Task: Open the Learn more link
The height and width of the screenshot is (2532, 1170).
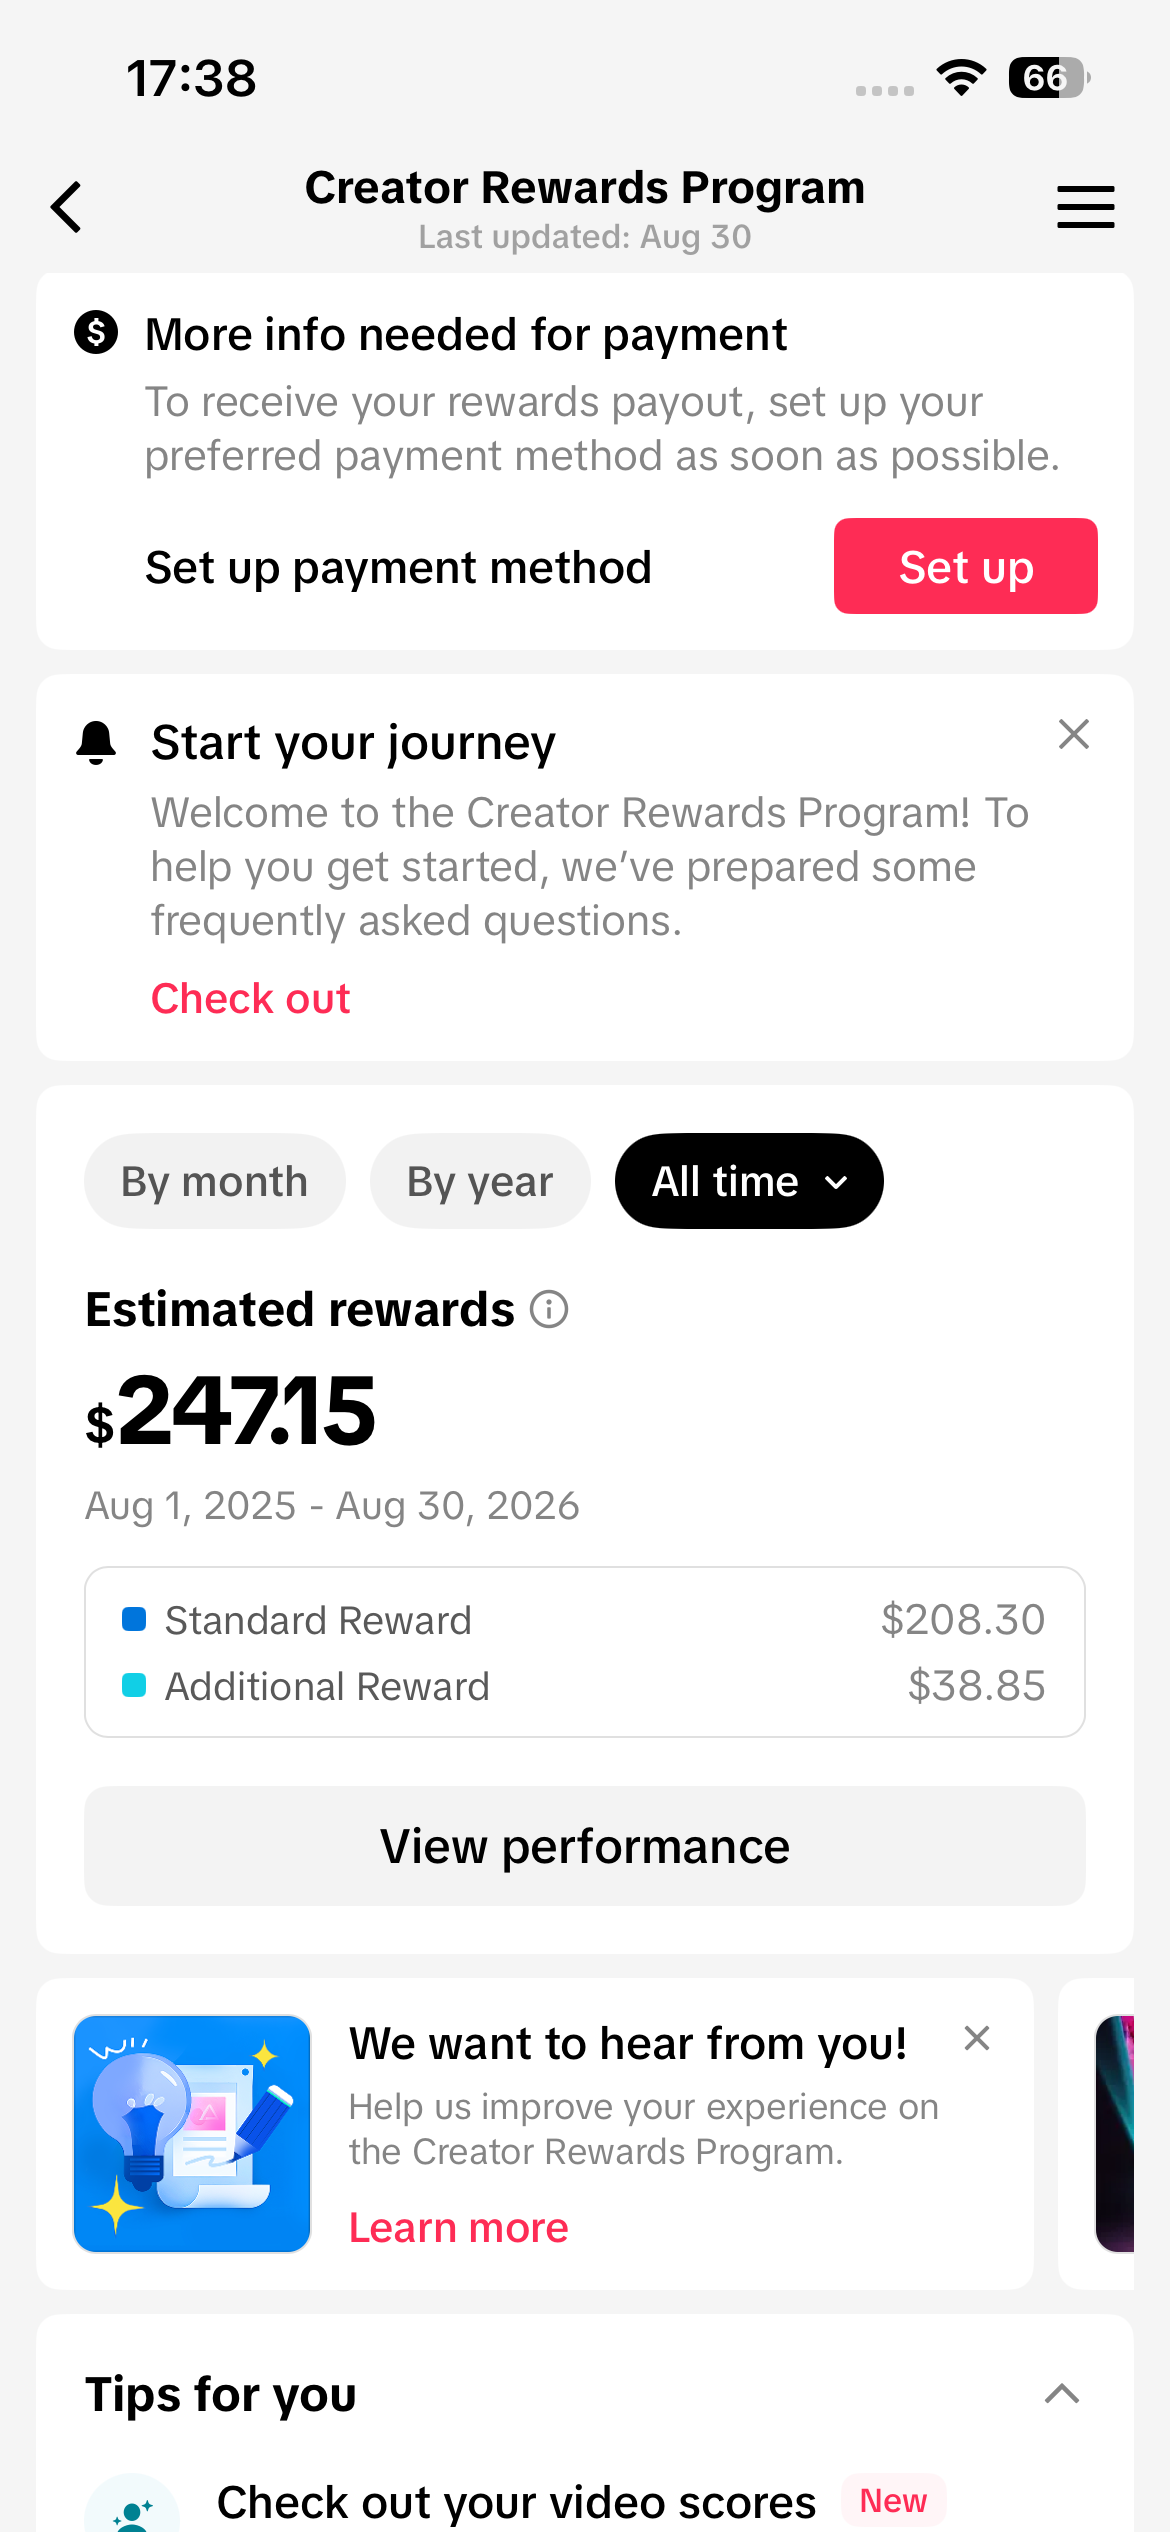Action: tap(459, 2227)
